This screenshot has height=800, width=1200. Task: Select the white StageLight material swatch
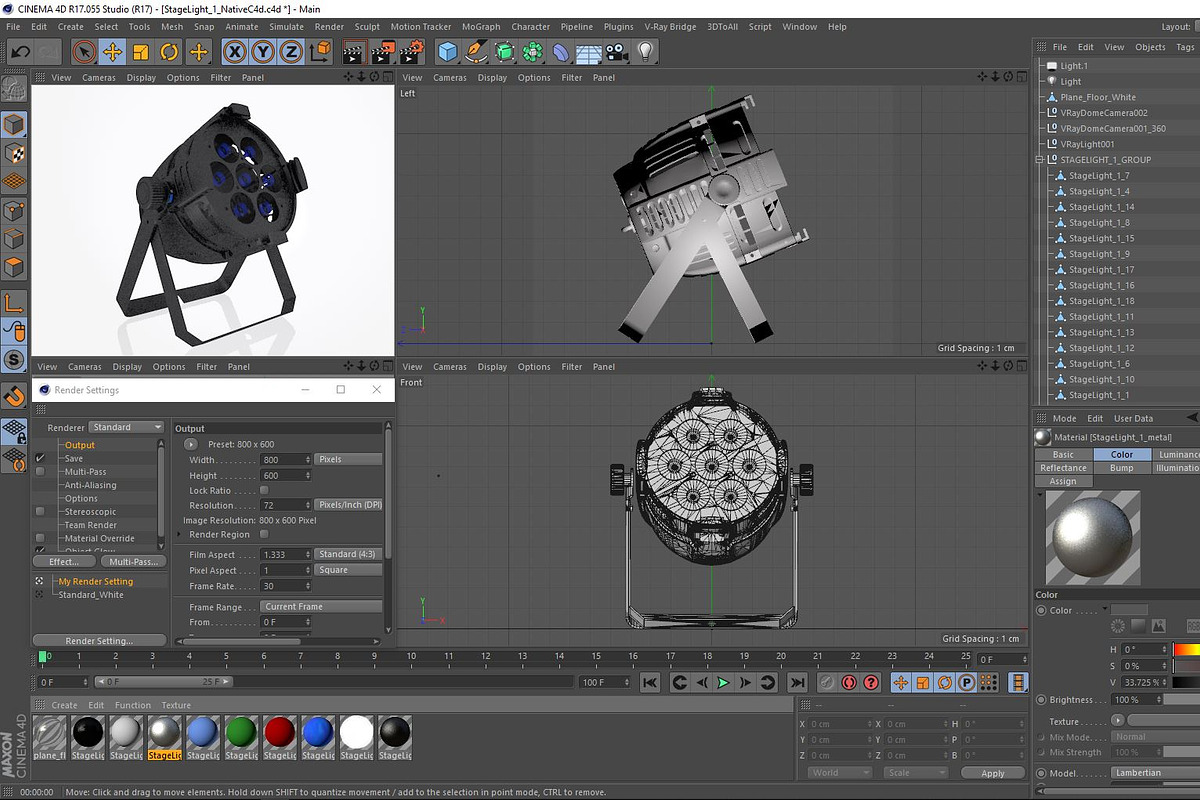[357, 734]
